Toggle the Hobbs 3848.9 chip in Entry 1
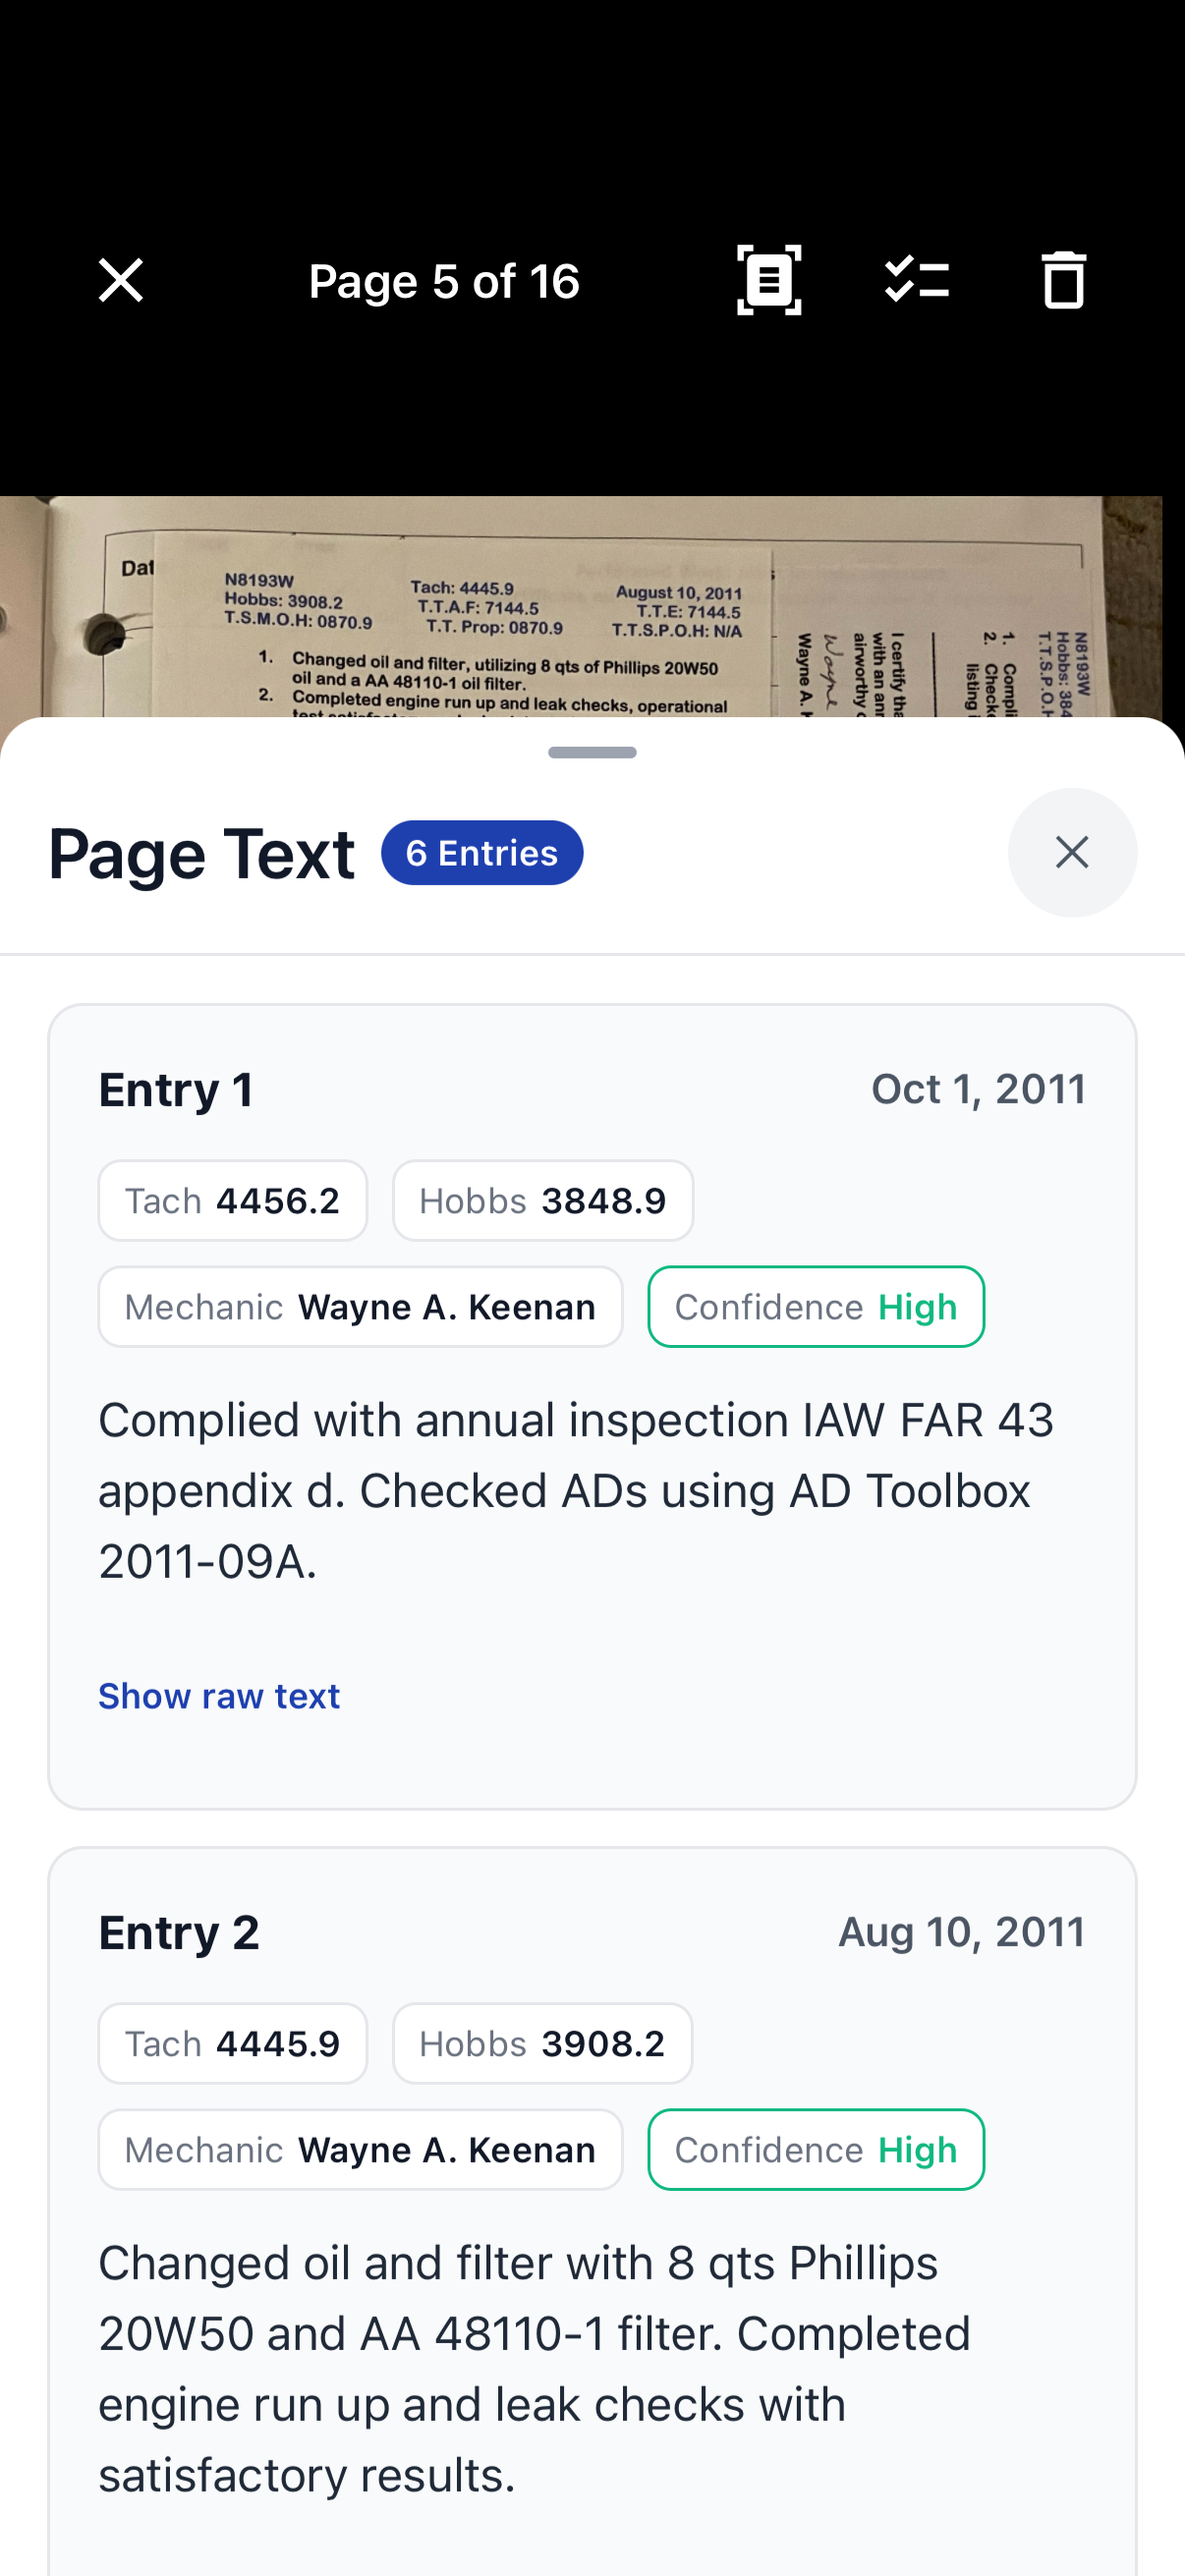Image resolution: width=1185 pixels, height=2576 pixels. 542,1200
